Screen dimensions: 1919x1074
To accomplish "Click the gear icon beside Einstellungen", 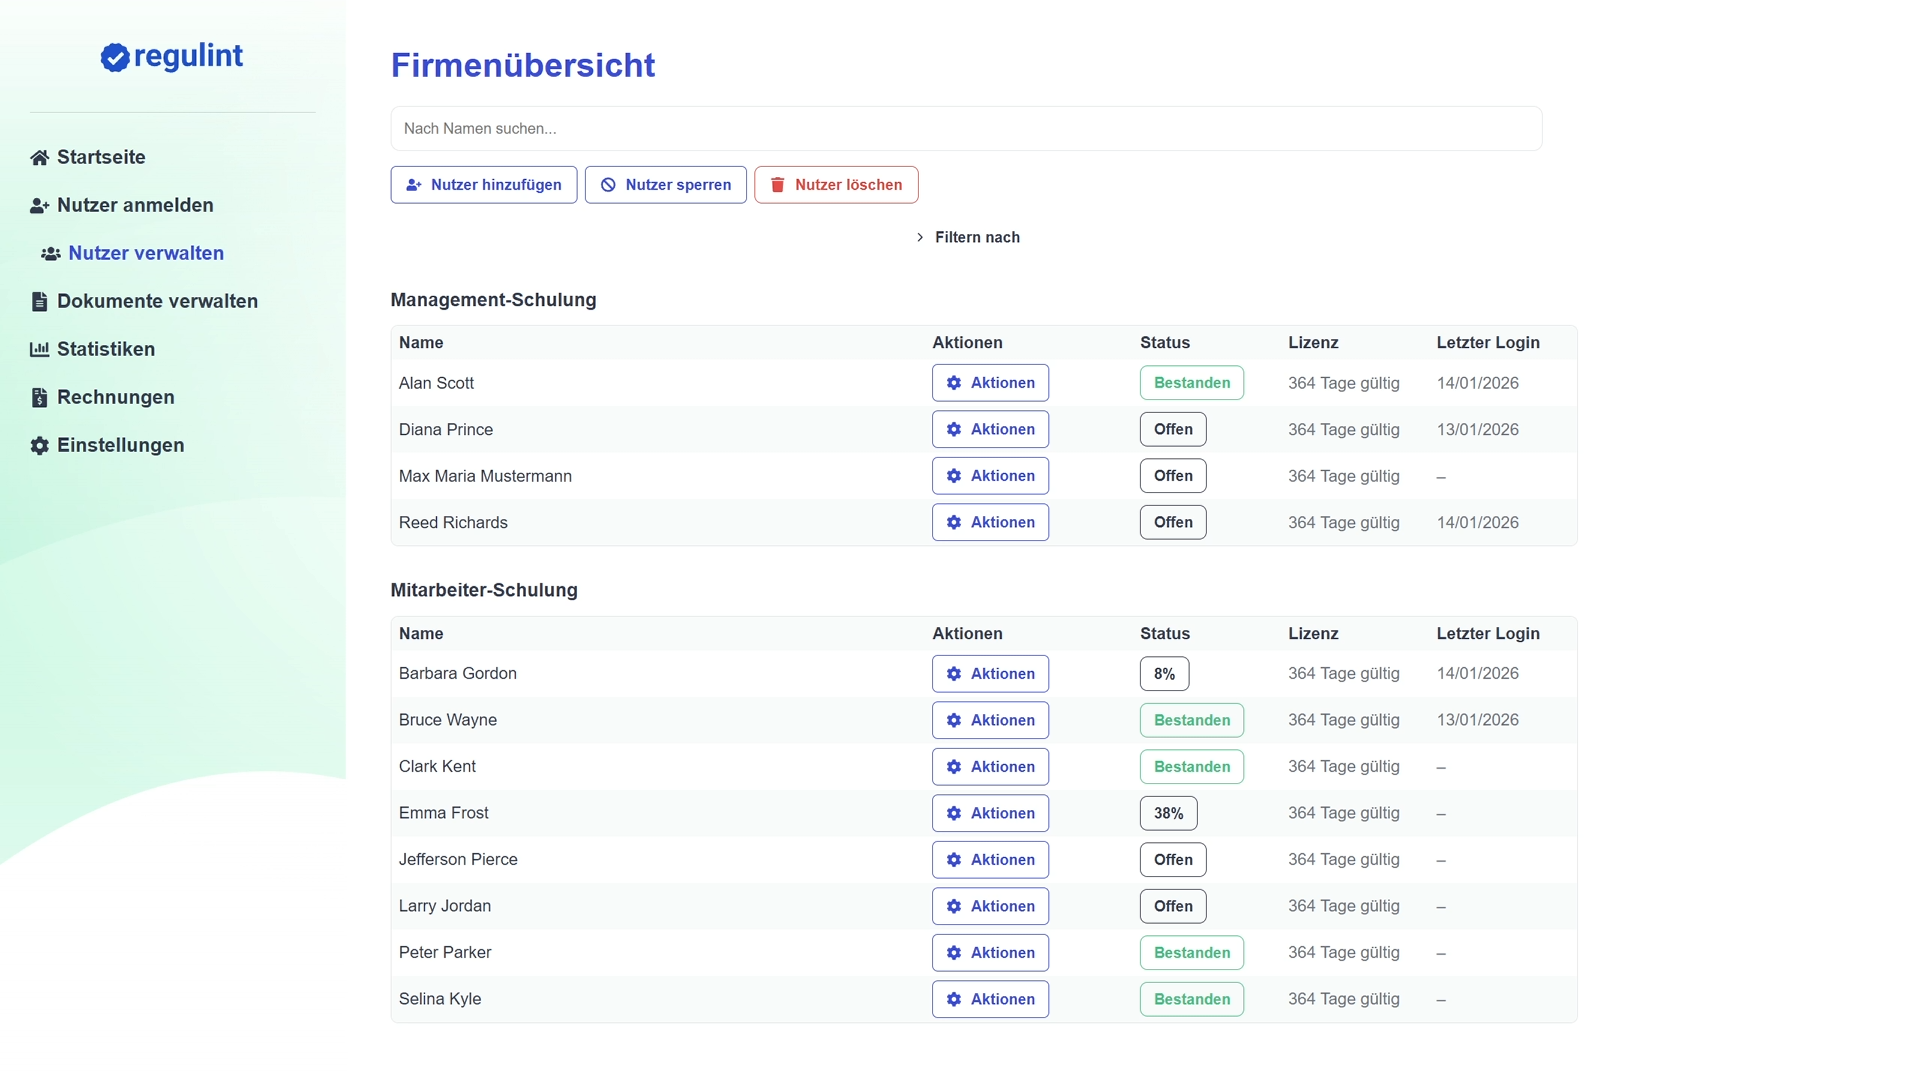I will [40, 446].
